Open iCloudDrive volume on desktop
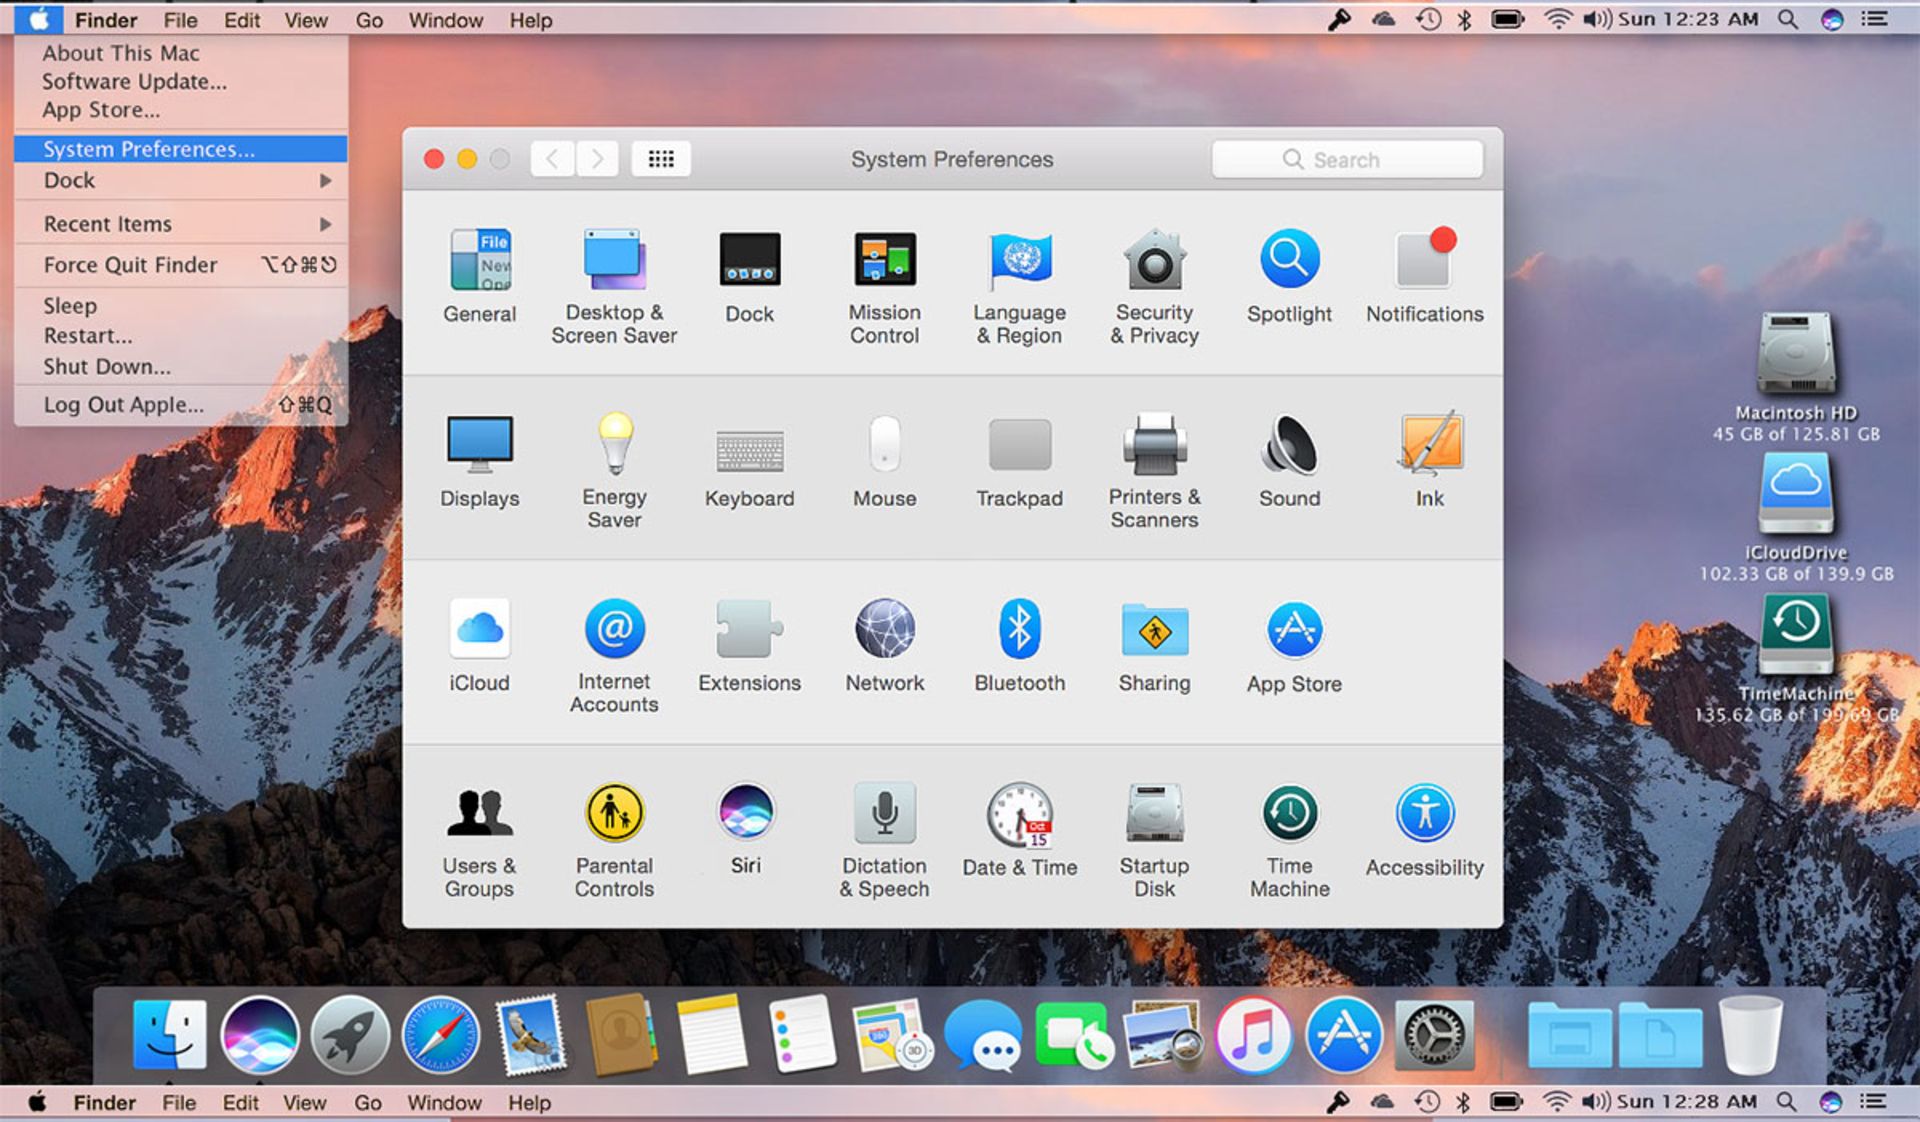This screenshot has width=1920, height=1122. pyautogui.click(x=1796, y=517)
